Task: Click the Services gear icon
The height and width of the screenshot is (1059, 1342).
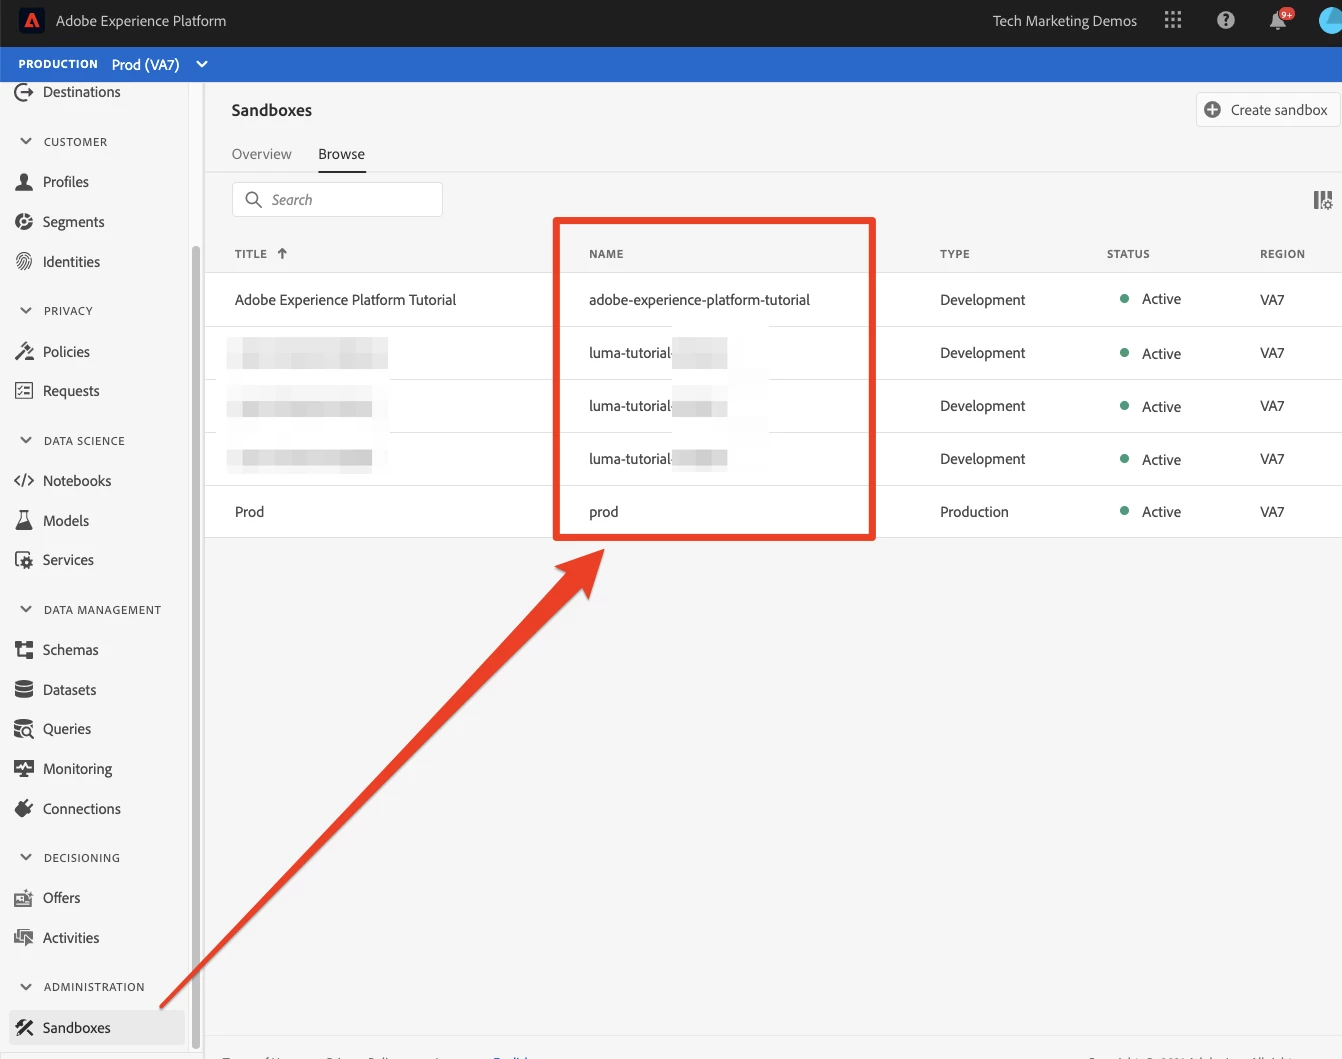Action: point(24,560)
